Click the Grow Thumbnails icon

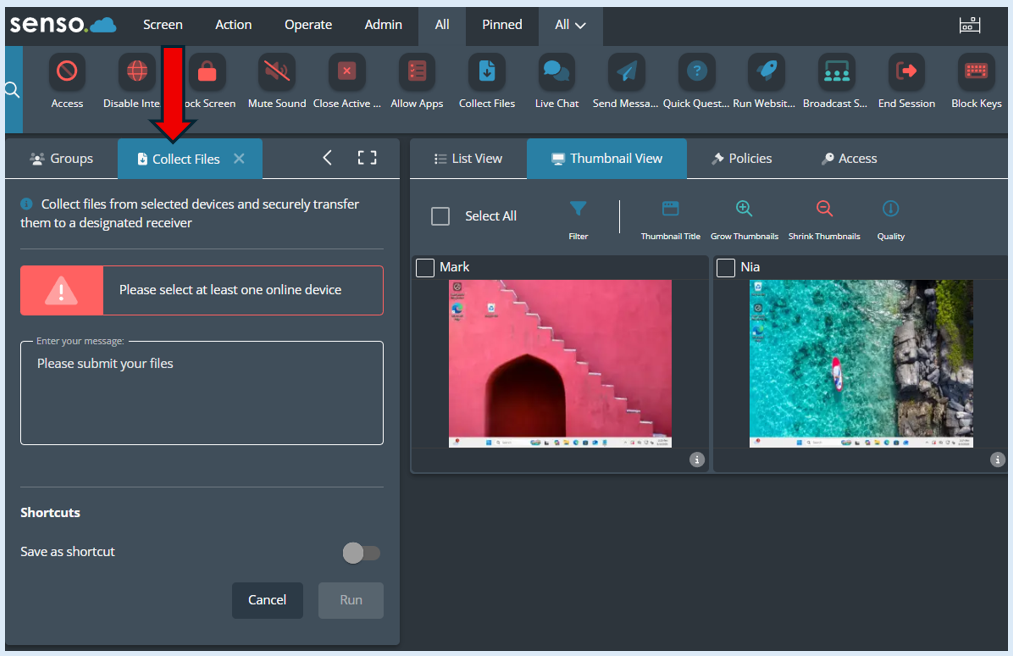pyautogui.click(x=744, y=208)
